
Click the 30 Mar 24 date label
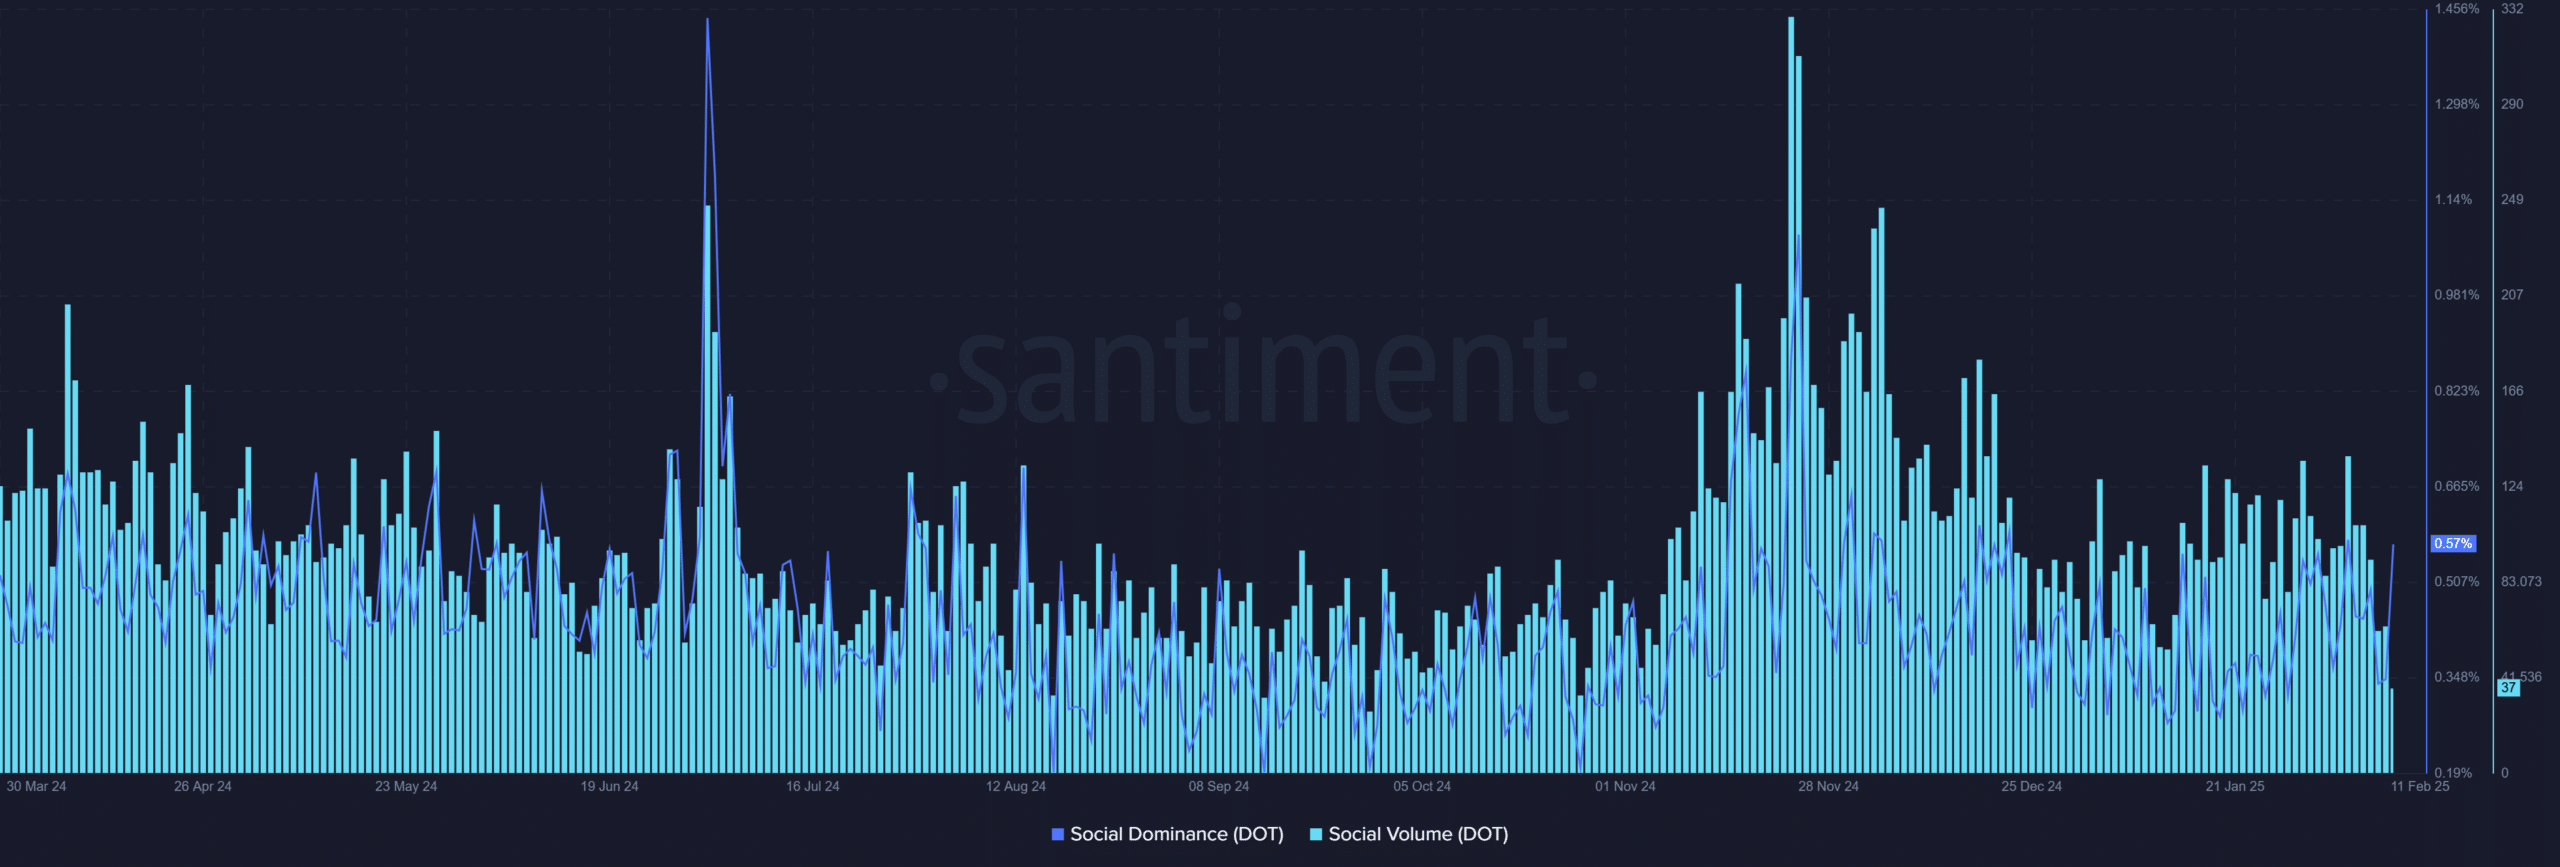[36, 786]
